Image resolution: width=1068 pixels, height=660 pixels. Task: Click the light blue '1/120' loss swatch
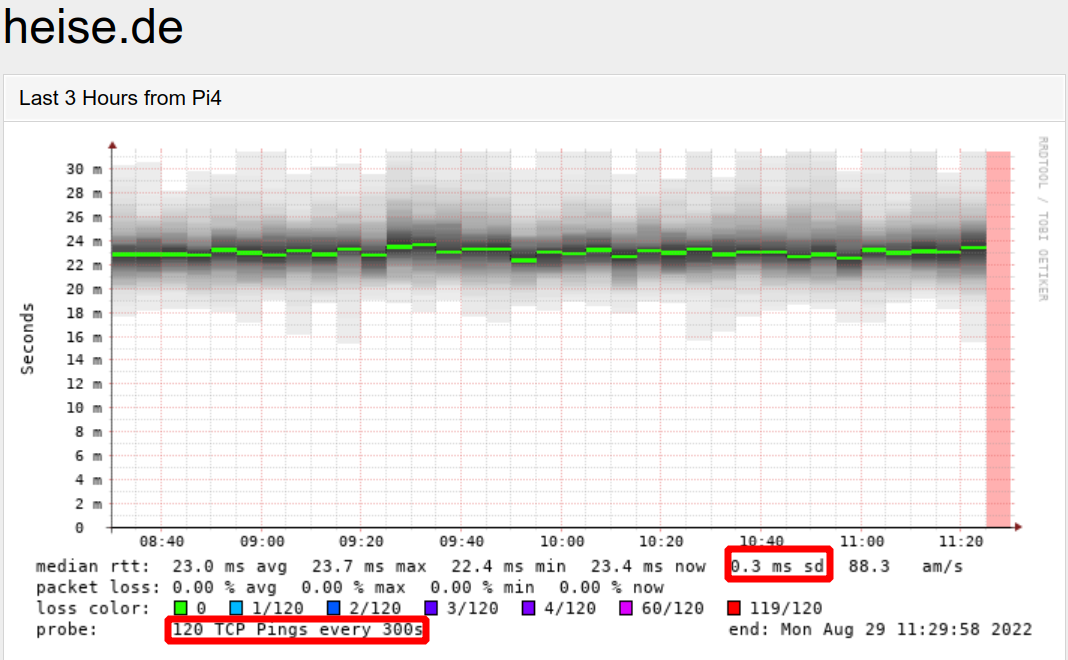click(x=236, y=608)
